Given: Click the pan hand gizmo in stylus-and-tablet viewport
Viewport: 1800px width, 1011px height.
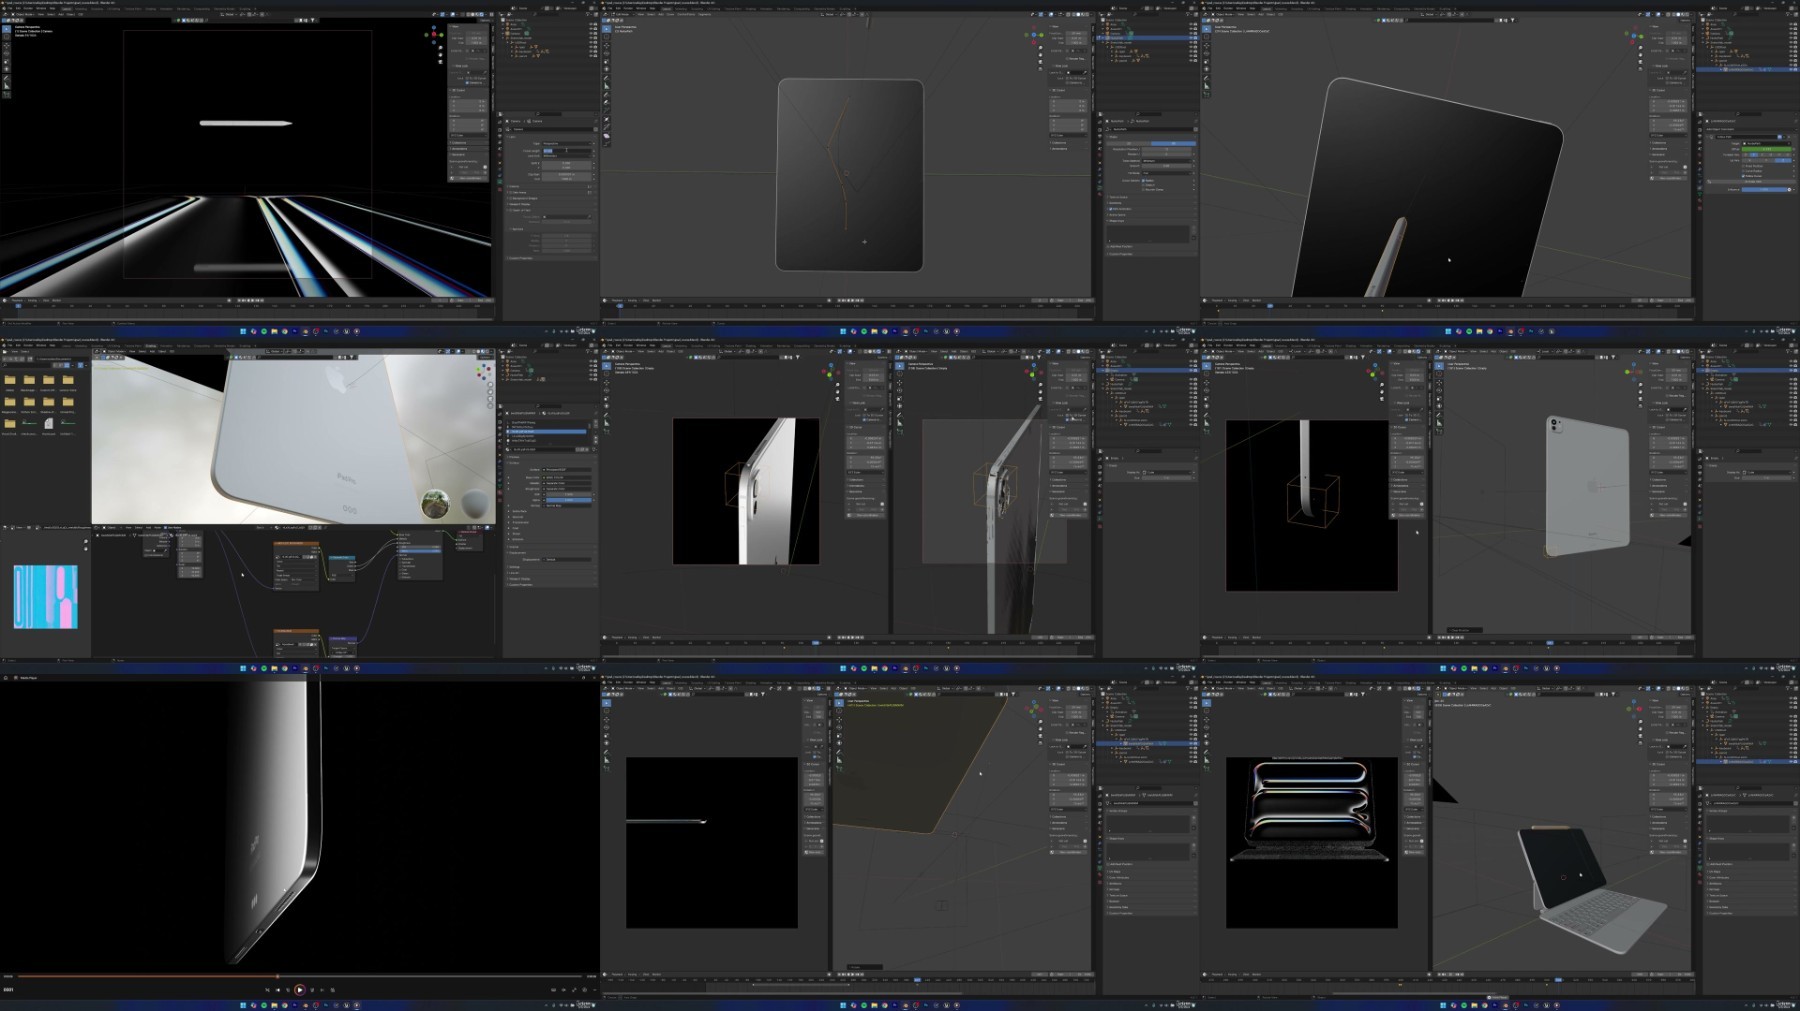Looking at the screenshot, I should click(x=1640, y=55).
